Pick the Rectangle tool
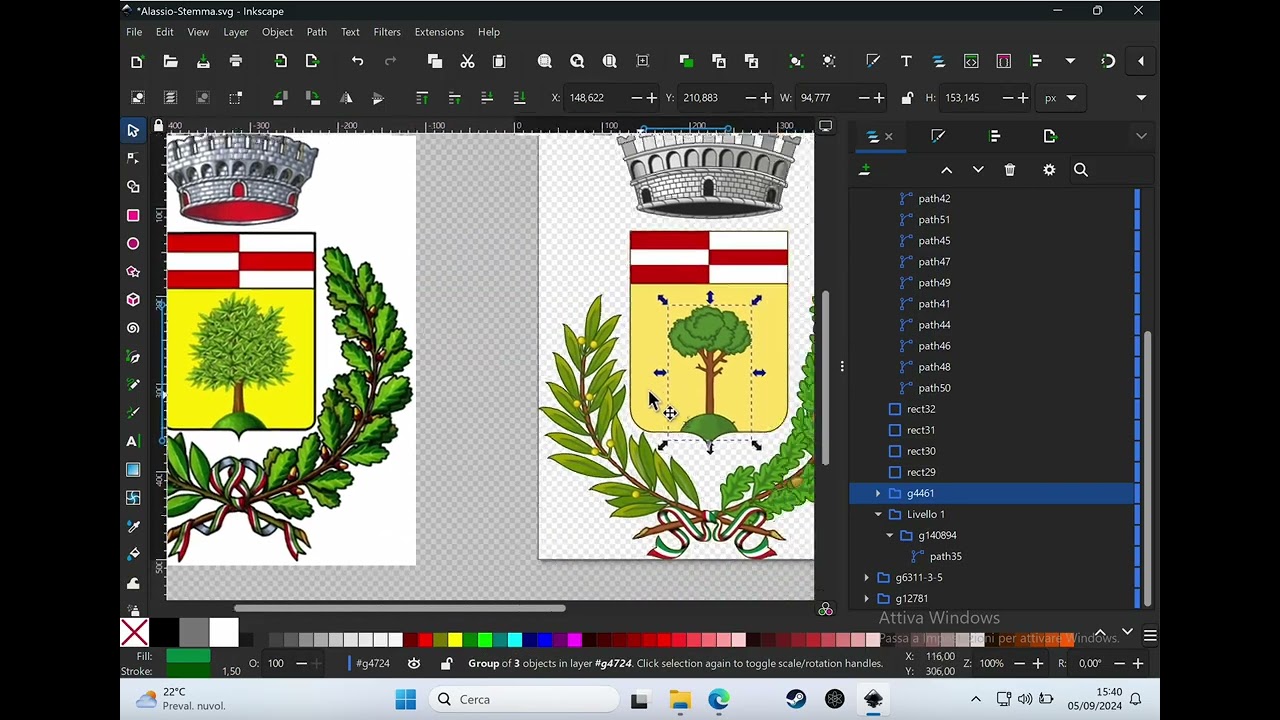 133,215
